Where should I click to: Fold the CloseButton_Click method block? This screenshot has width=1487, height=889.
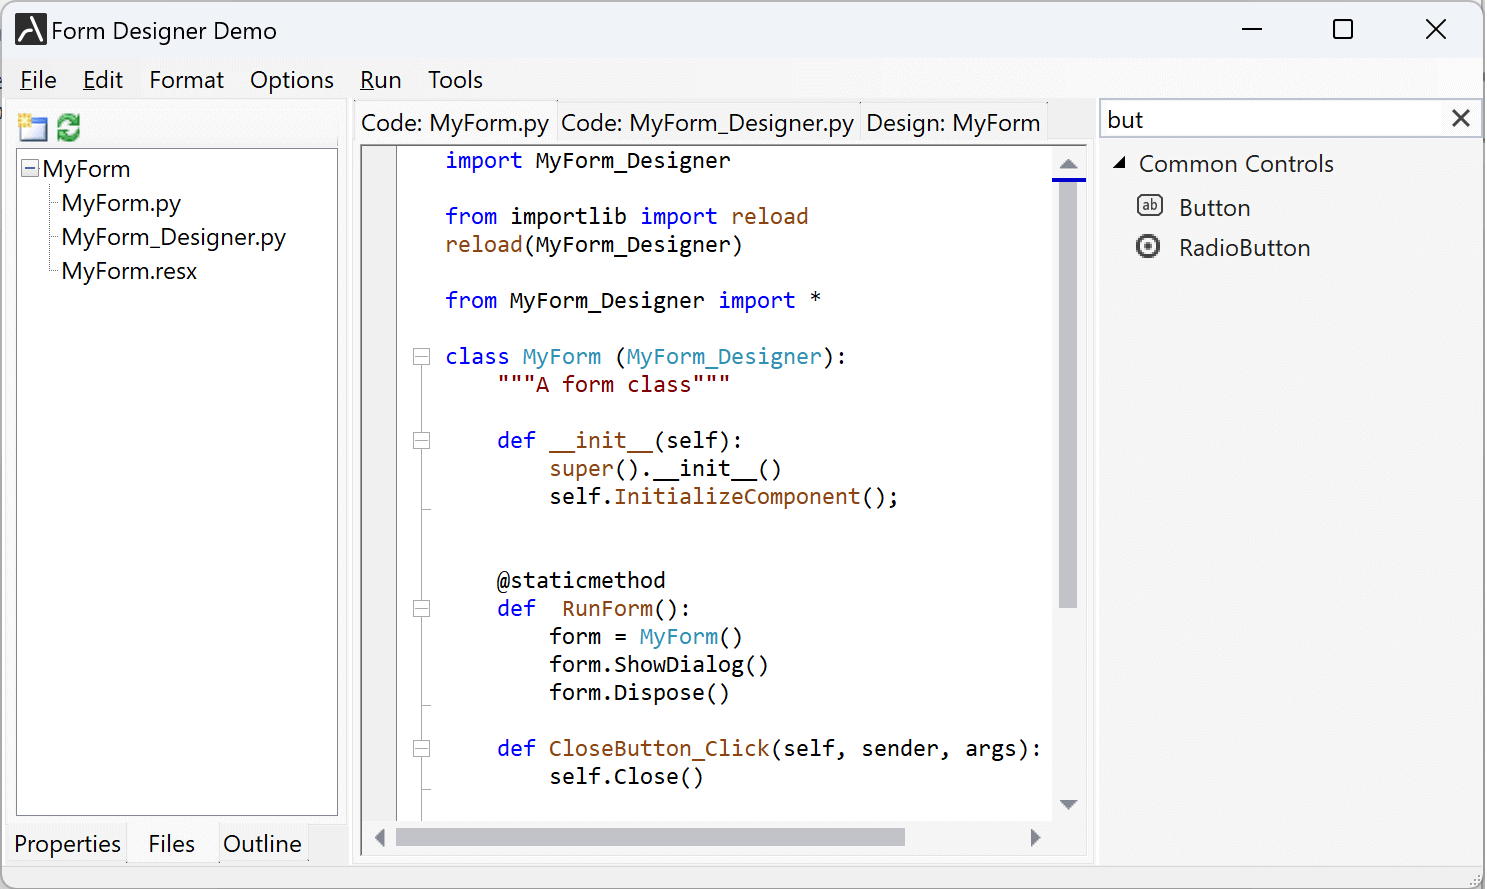(x=422, y=749)
